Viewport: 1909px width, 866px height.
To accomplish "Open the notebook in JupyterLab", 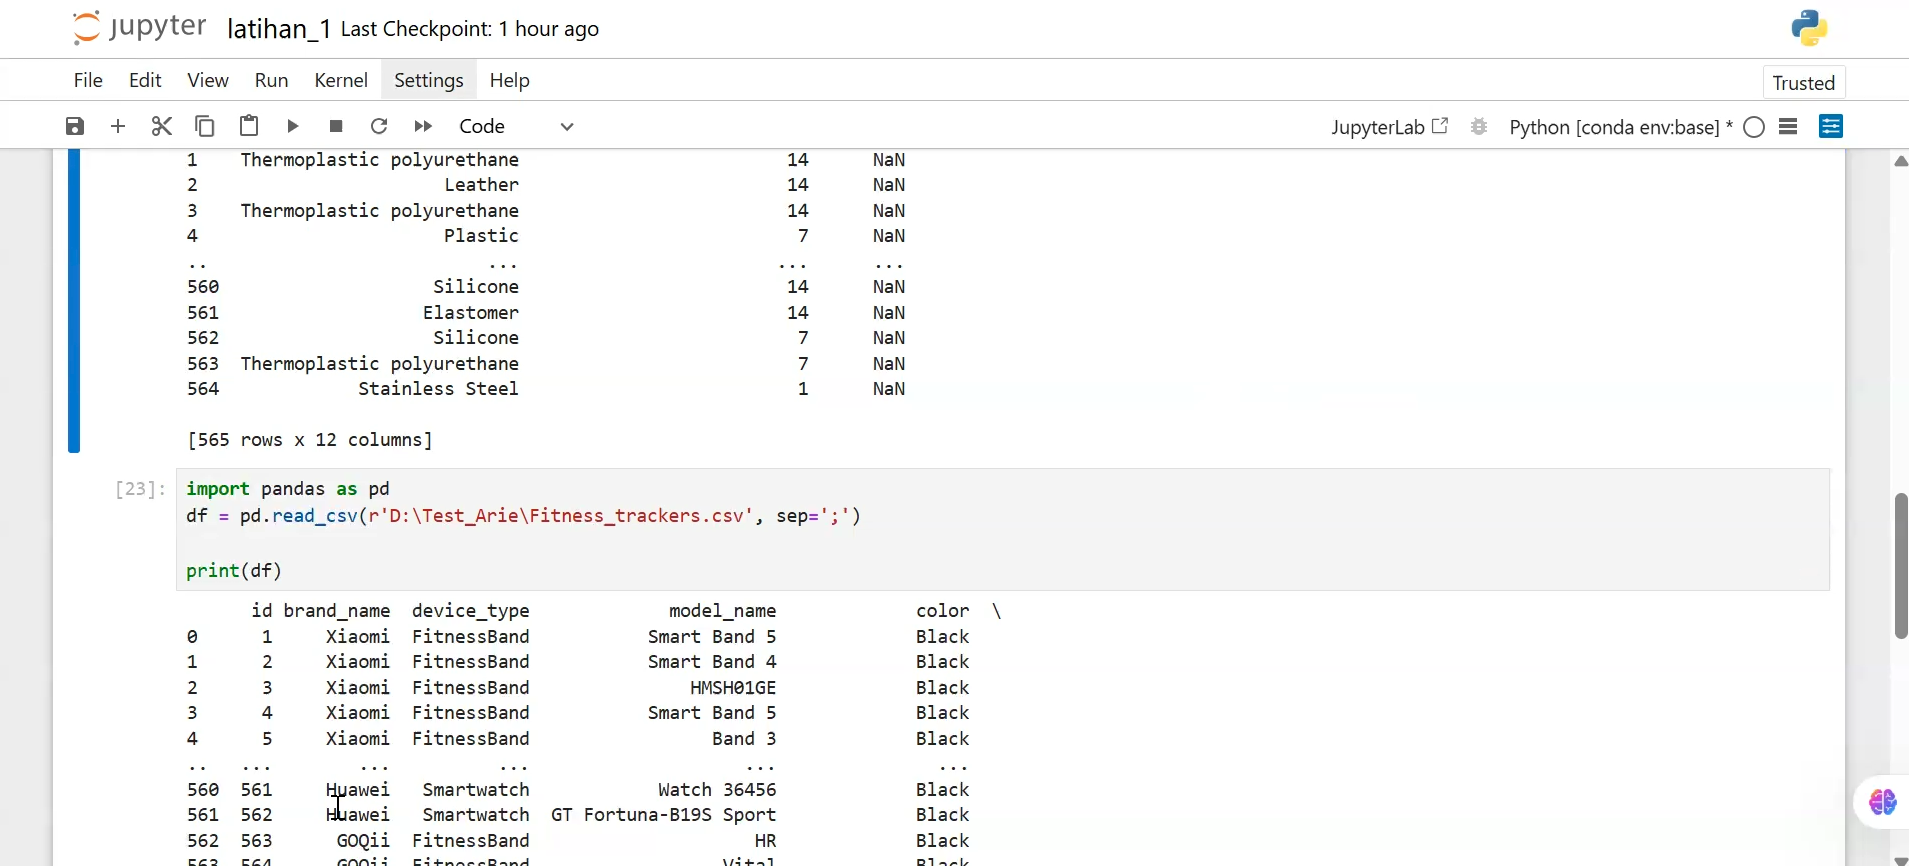I will point(1389,127).
